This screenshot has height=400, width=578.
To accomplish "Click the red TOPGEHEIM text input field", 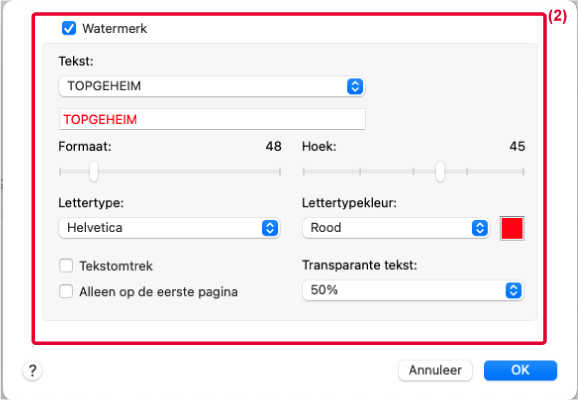I will pos(212,119).
